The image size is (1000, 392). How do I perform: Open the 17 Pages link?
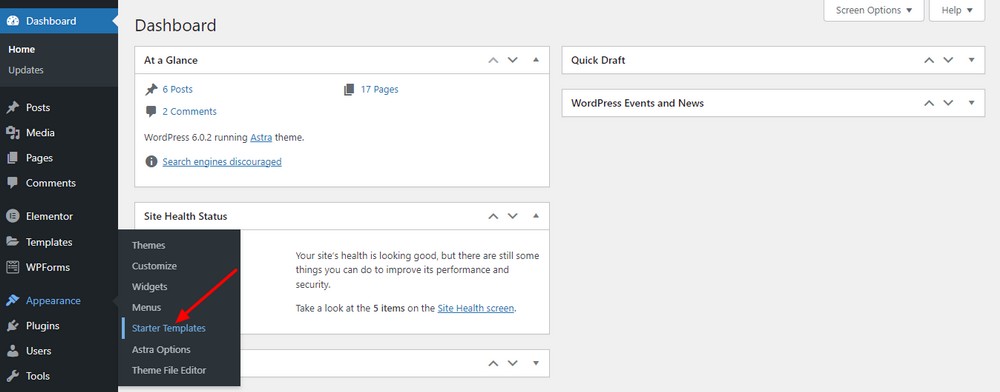379,90
